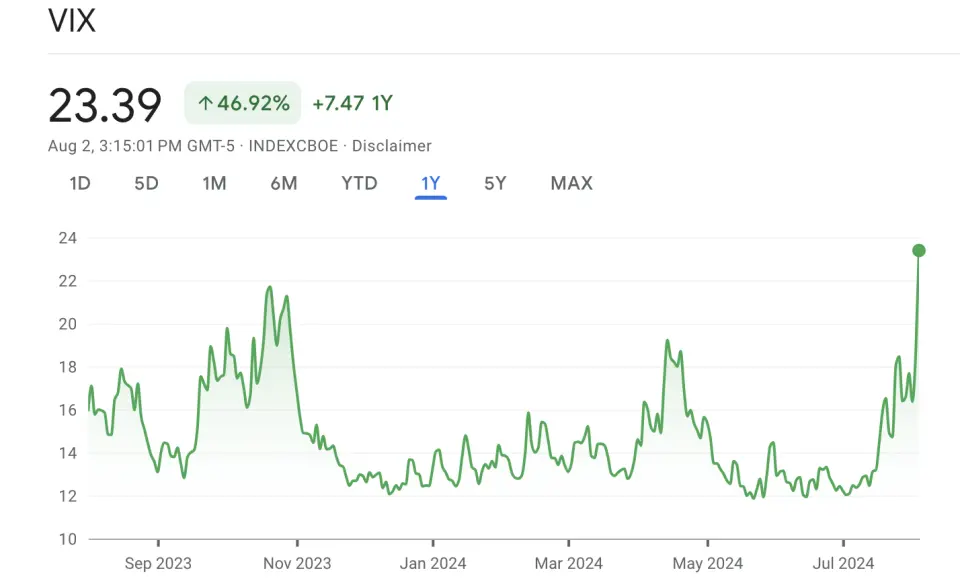Click the +7.47 1Y change text
The width and height of the screenshot is (960, 585).
(352, 103)
